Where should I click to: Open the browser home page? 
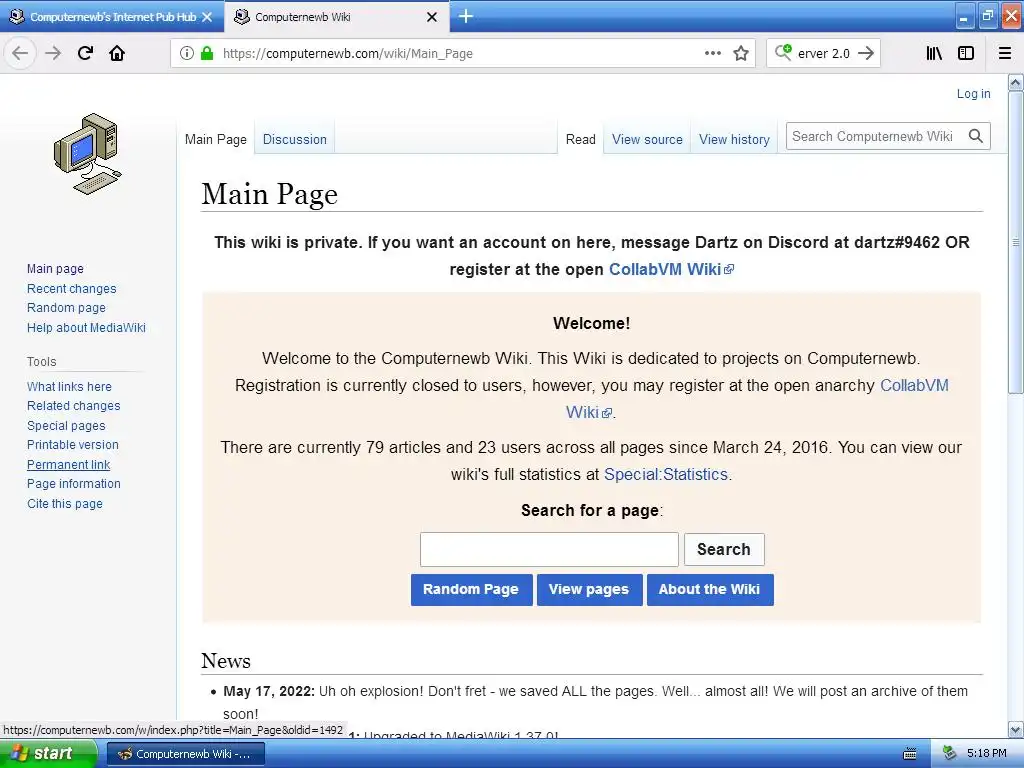click(117, 53)
